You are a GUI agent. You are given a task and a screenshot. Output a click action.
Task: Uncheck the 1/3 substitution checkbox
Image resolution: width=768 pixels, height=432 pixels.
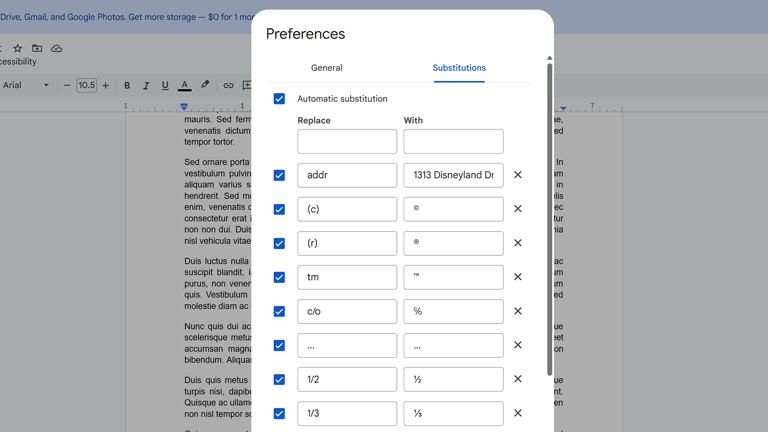point(279,413)
